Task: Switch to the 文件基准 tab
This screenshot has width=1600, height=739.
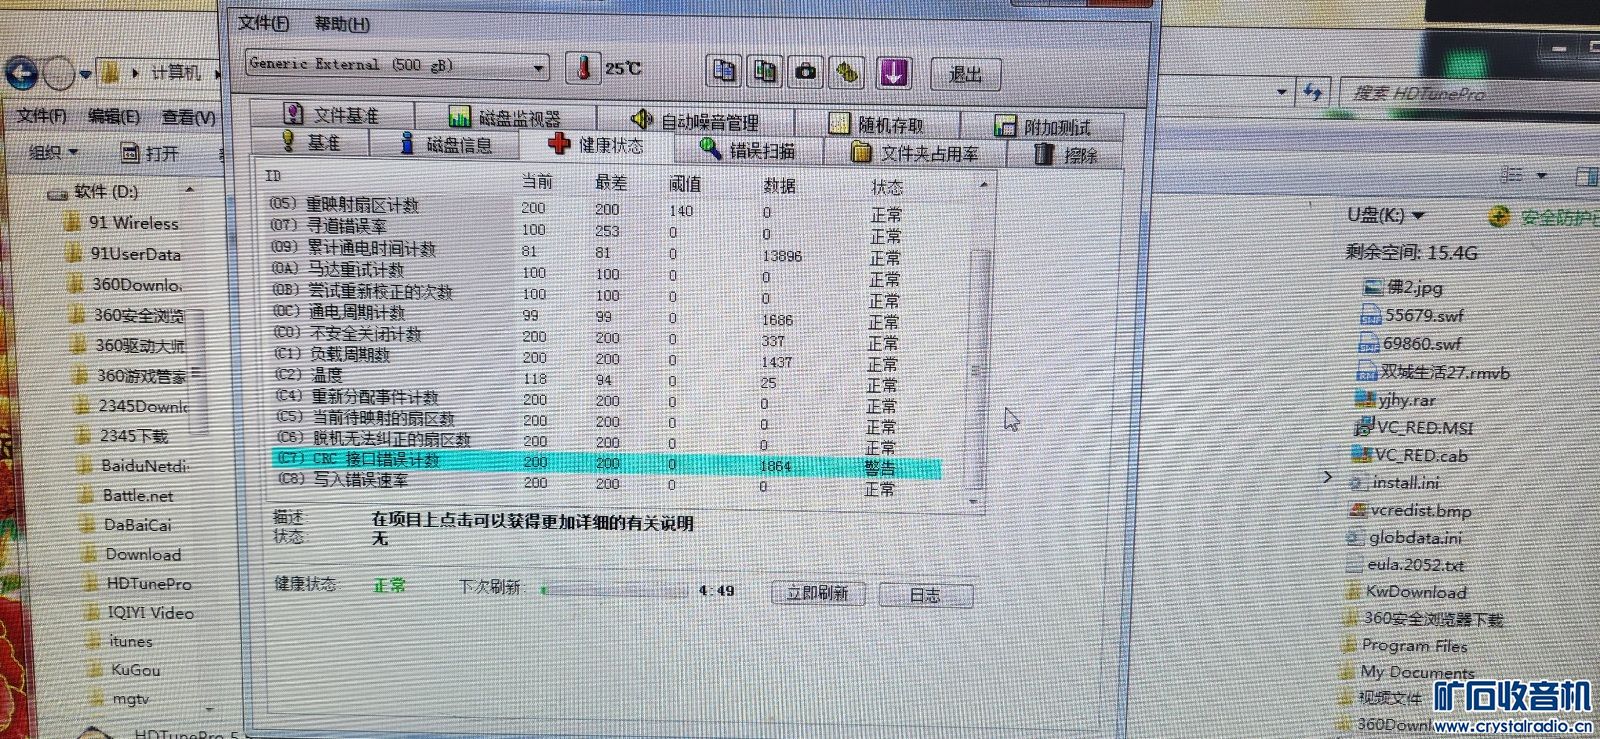Action: [x=331, y=115]
